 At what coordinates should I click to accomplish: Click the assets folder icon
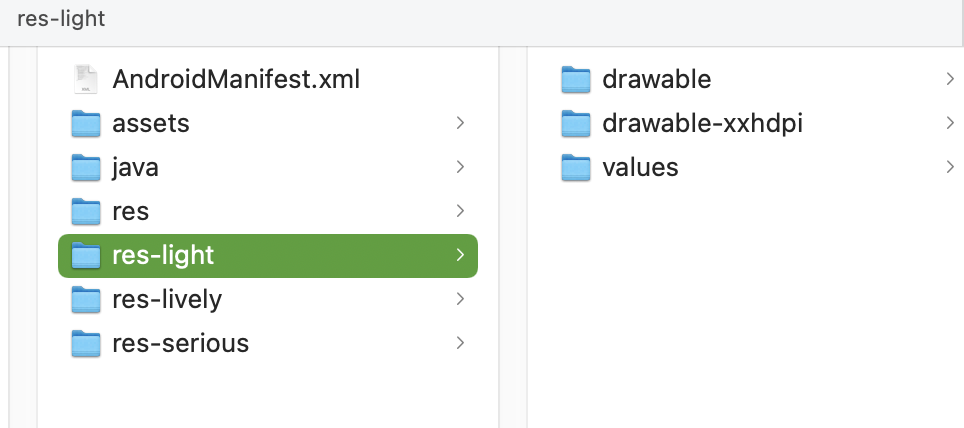tap(87, 123)
